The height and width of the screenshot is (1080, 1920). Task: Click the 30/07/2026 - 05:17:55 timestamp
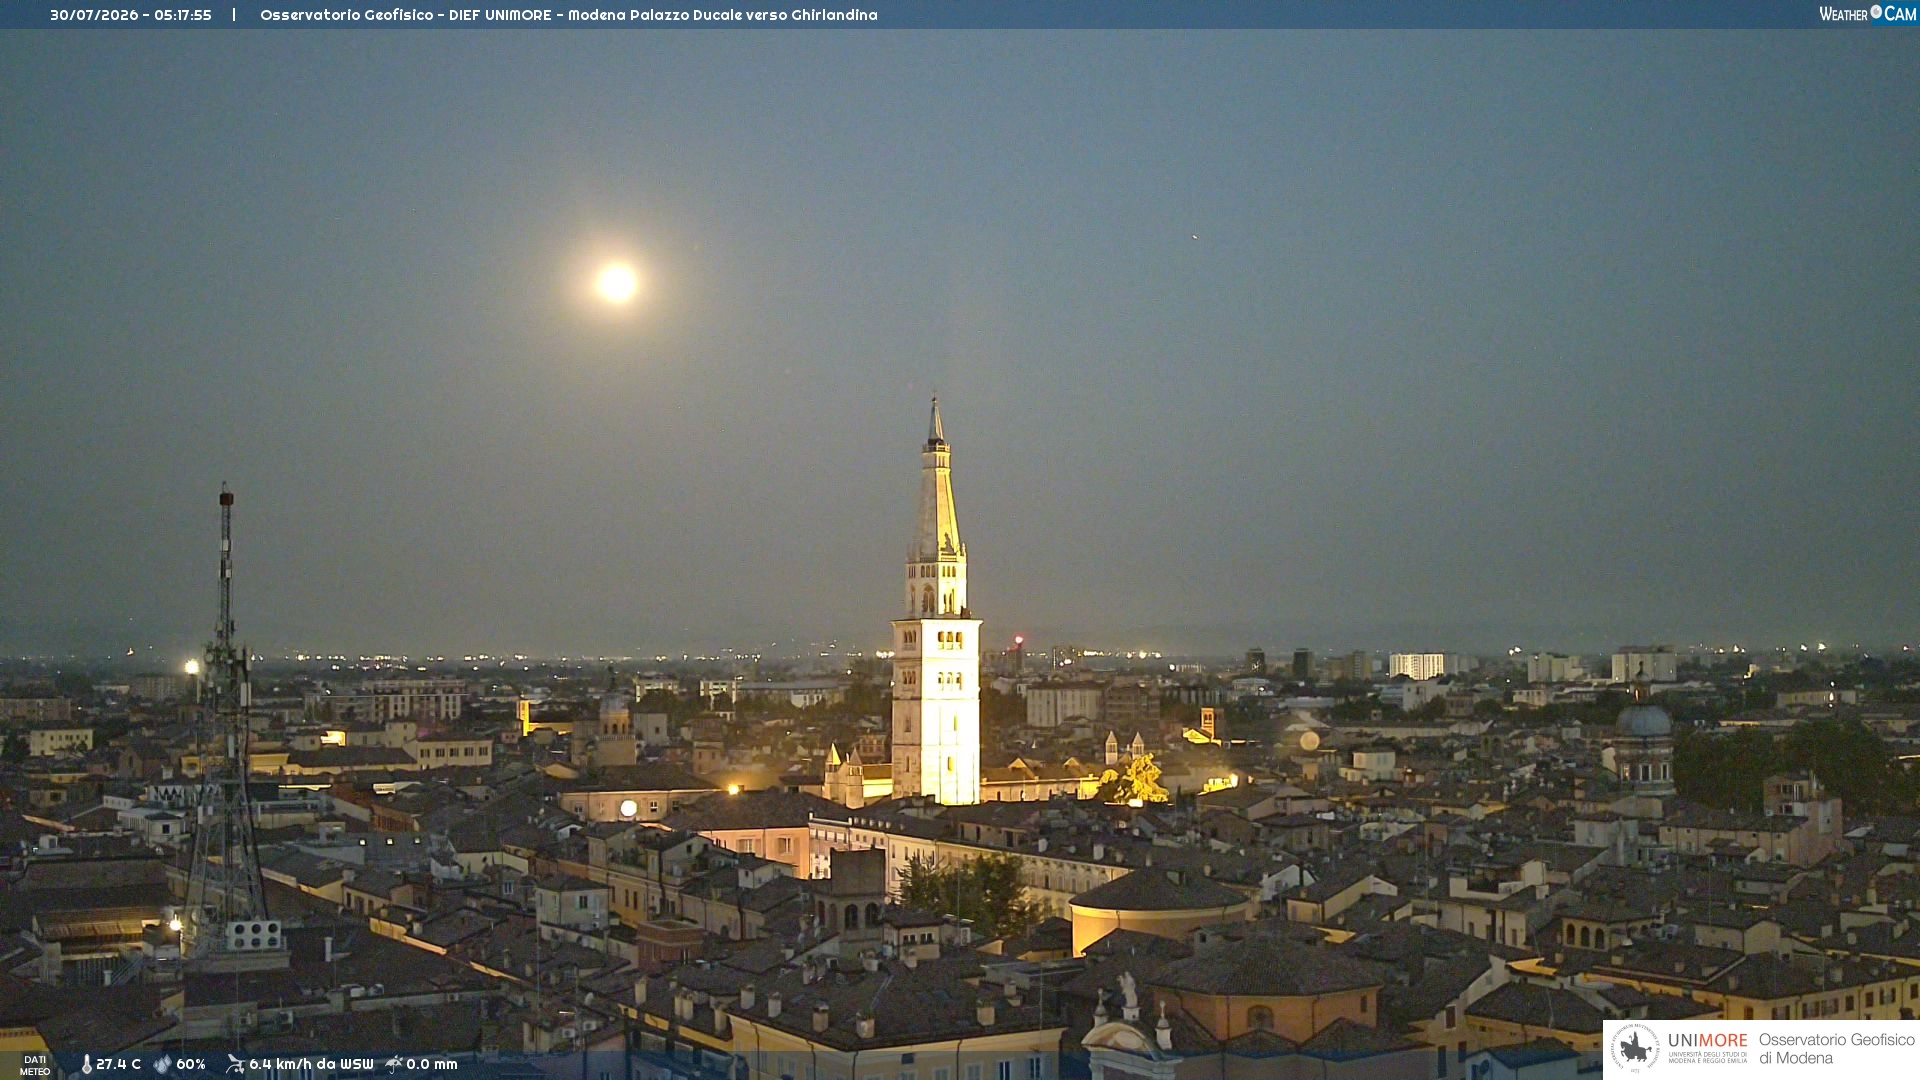point(131,15)
